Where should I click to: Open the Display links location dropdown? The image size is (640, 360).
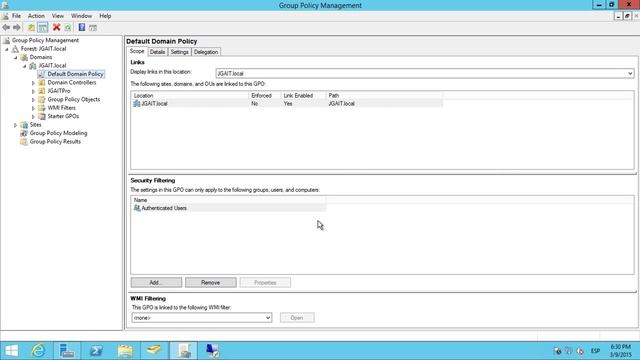pyautogui.click(x=425, y=73)
